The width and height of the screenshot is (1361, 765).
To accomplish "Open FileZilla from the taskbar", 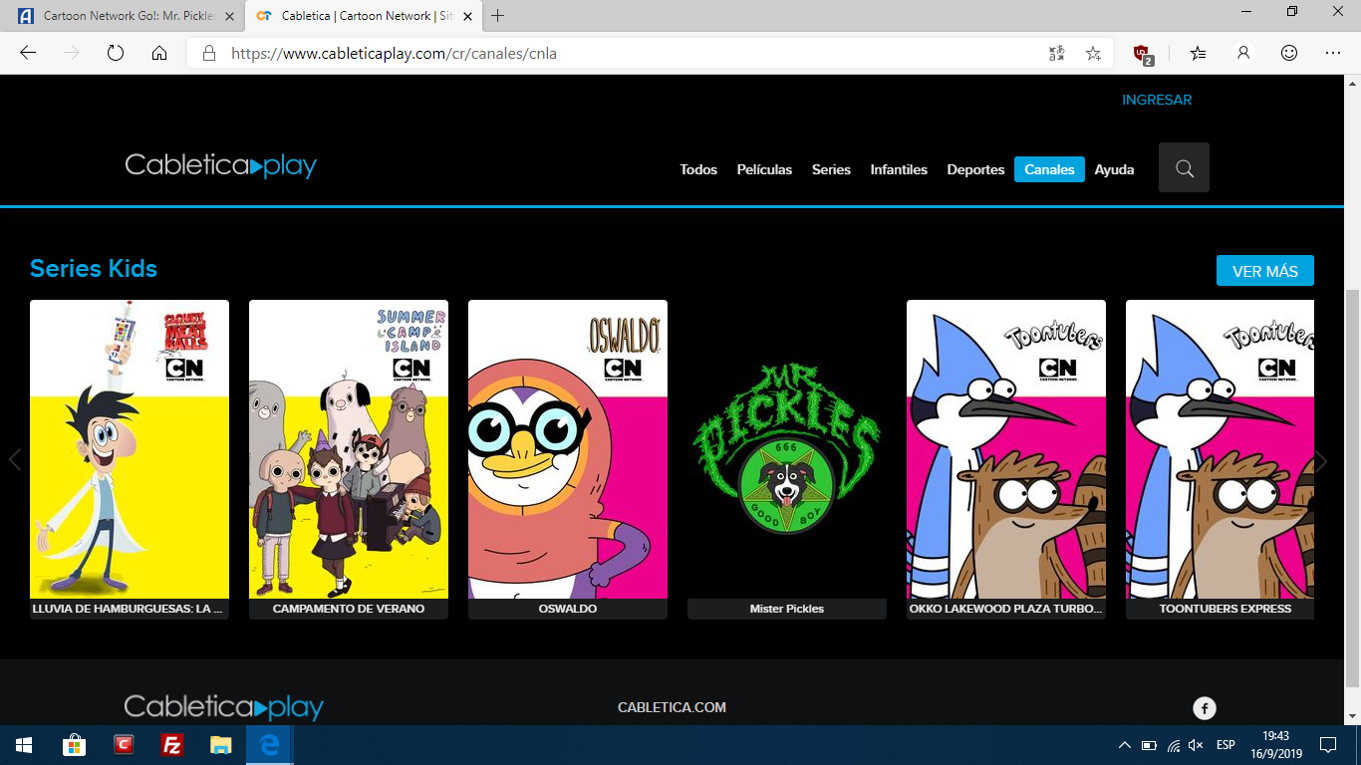I will coord(172,745).
